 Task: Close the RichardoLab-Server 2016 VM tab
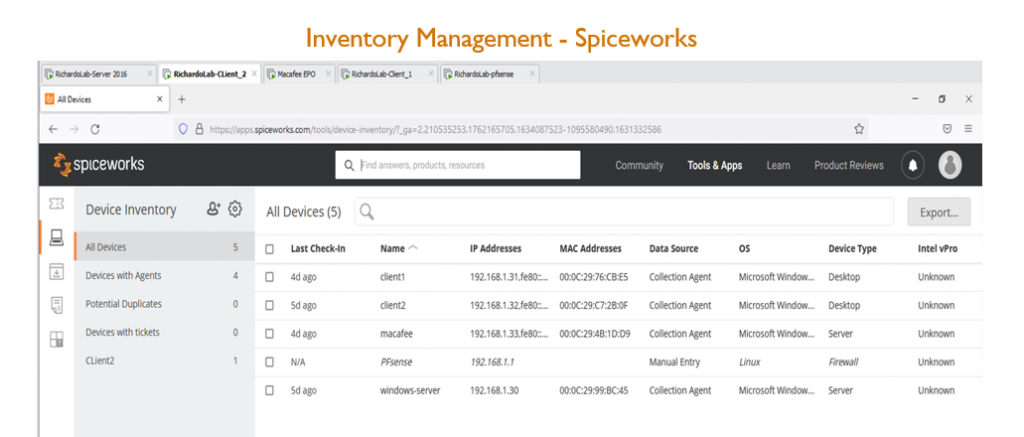click(x=150, y=74)
